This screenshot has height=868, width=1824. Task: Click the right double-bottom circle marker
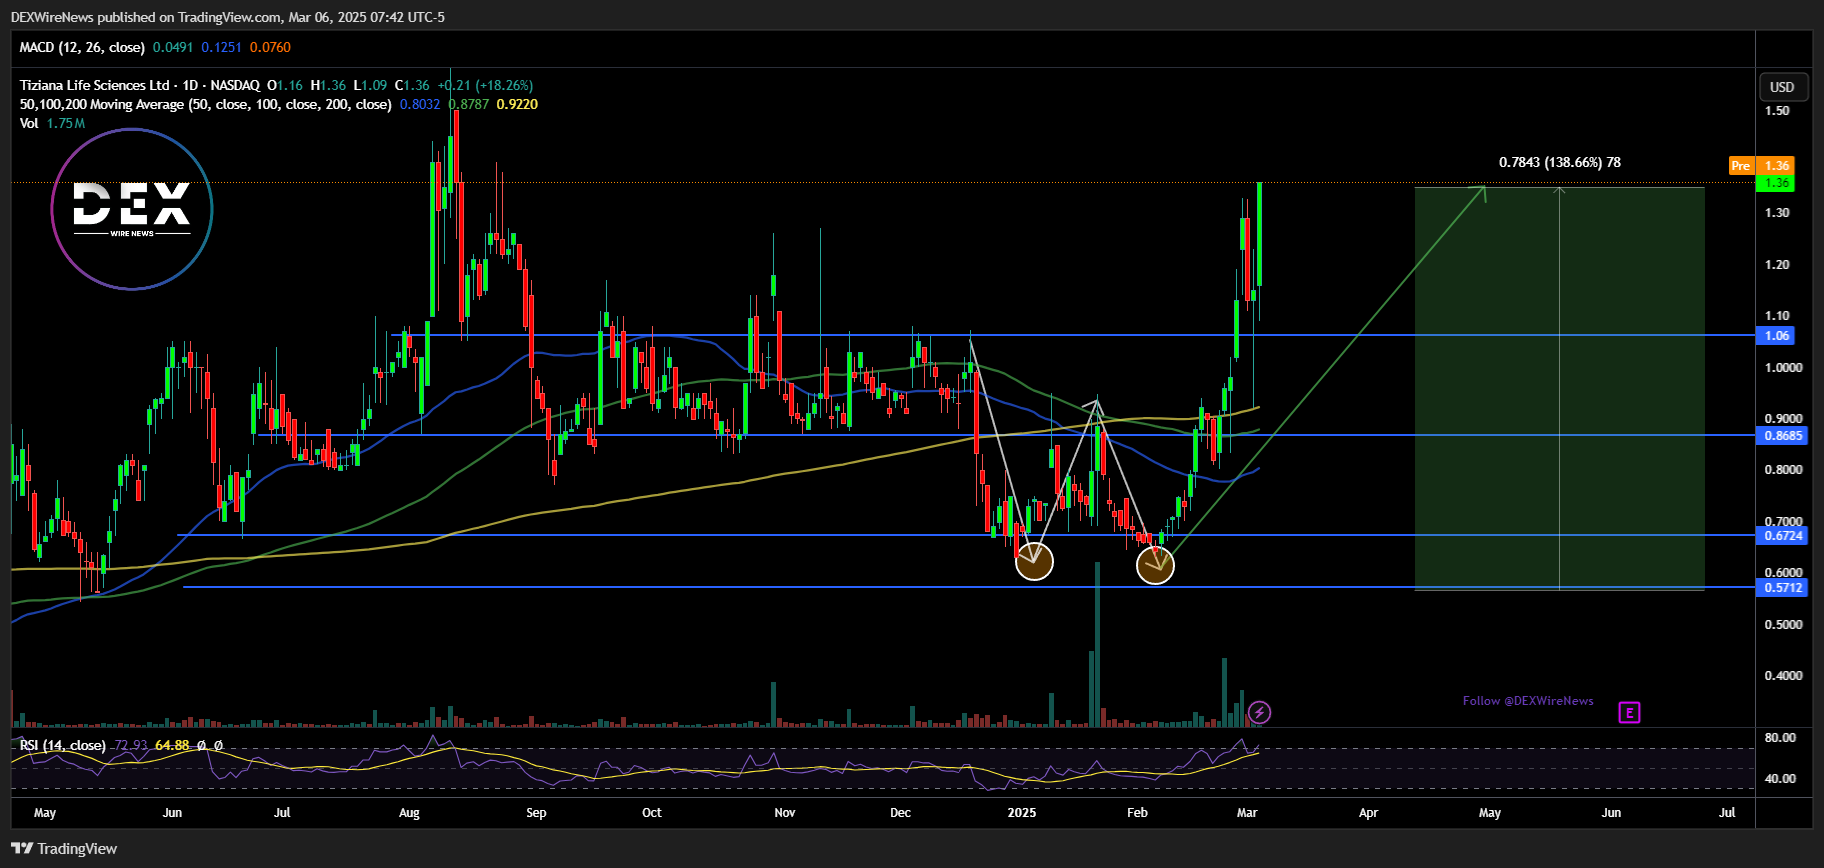point(1155,565)
